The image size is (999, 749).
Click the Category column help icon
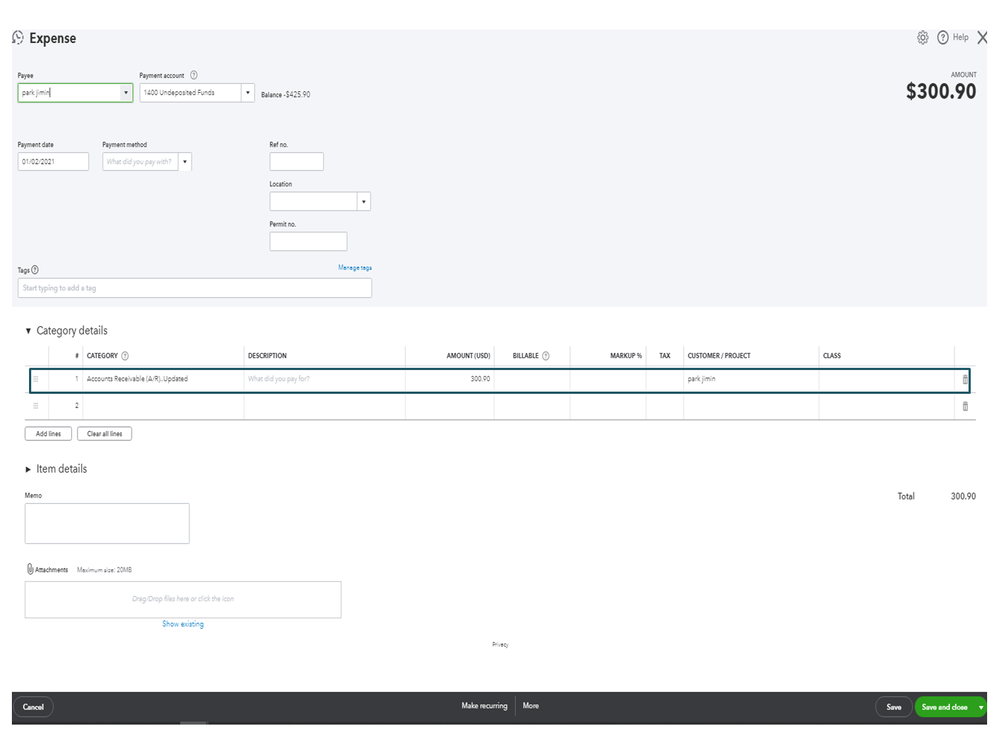point(125,356)
